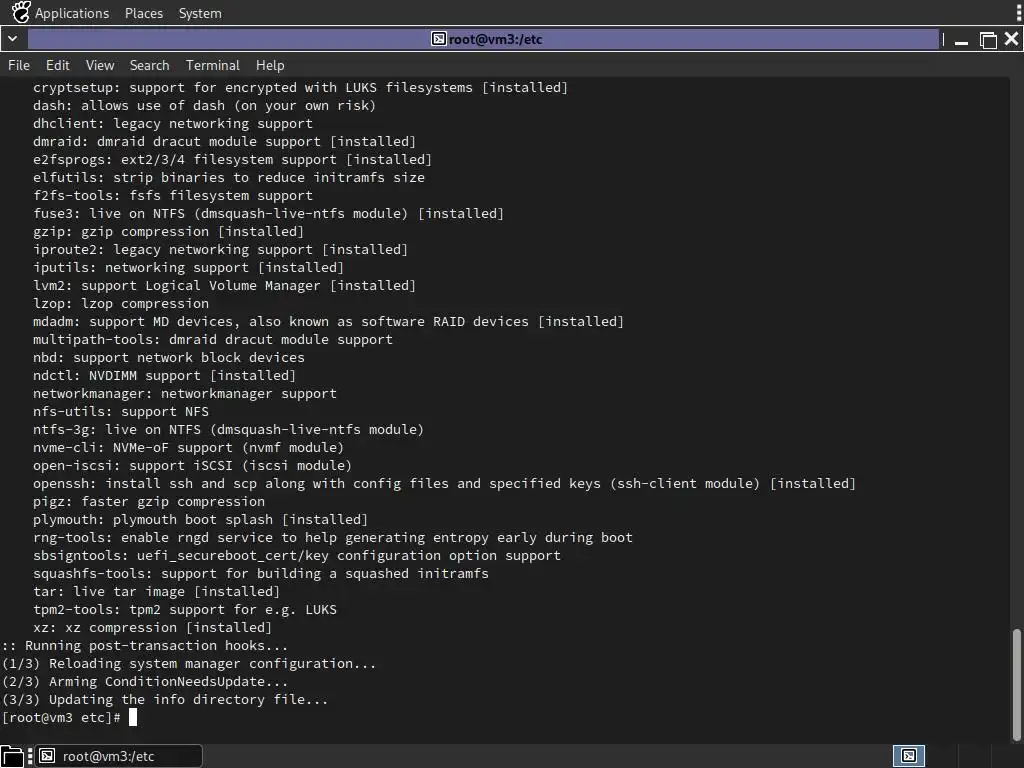Click the 'openssh: install ssh and scp' line

click(444, 484)
